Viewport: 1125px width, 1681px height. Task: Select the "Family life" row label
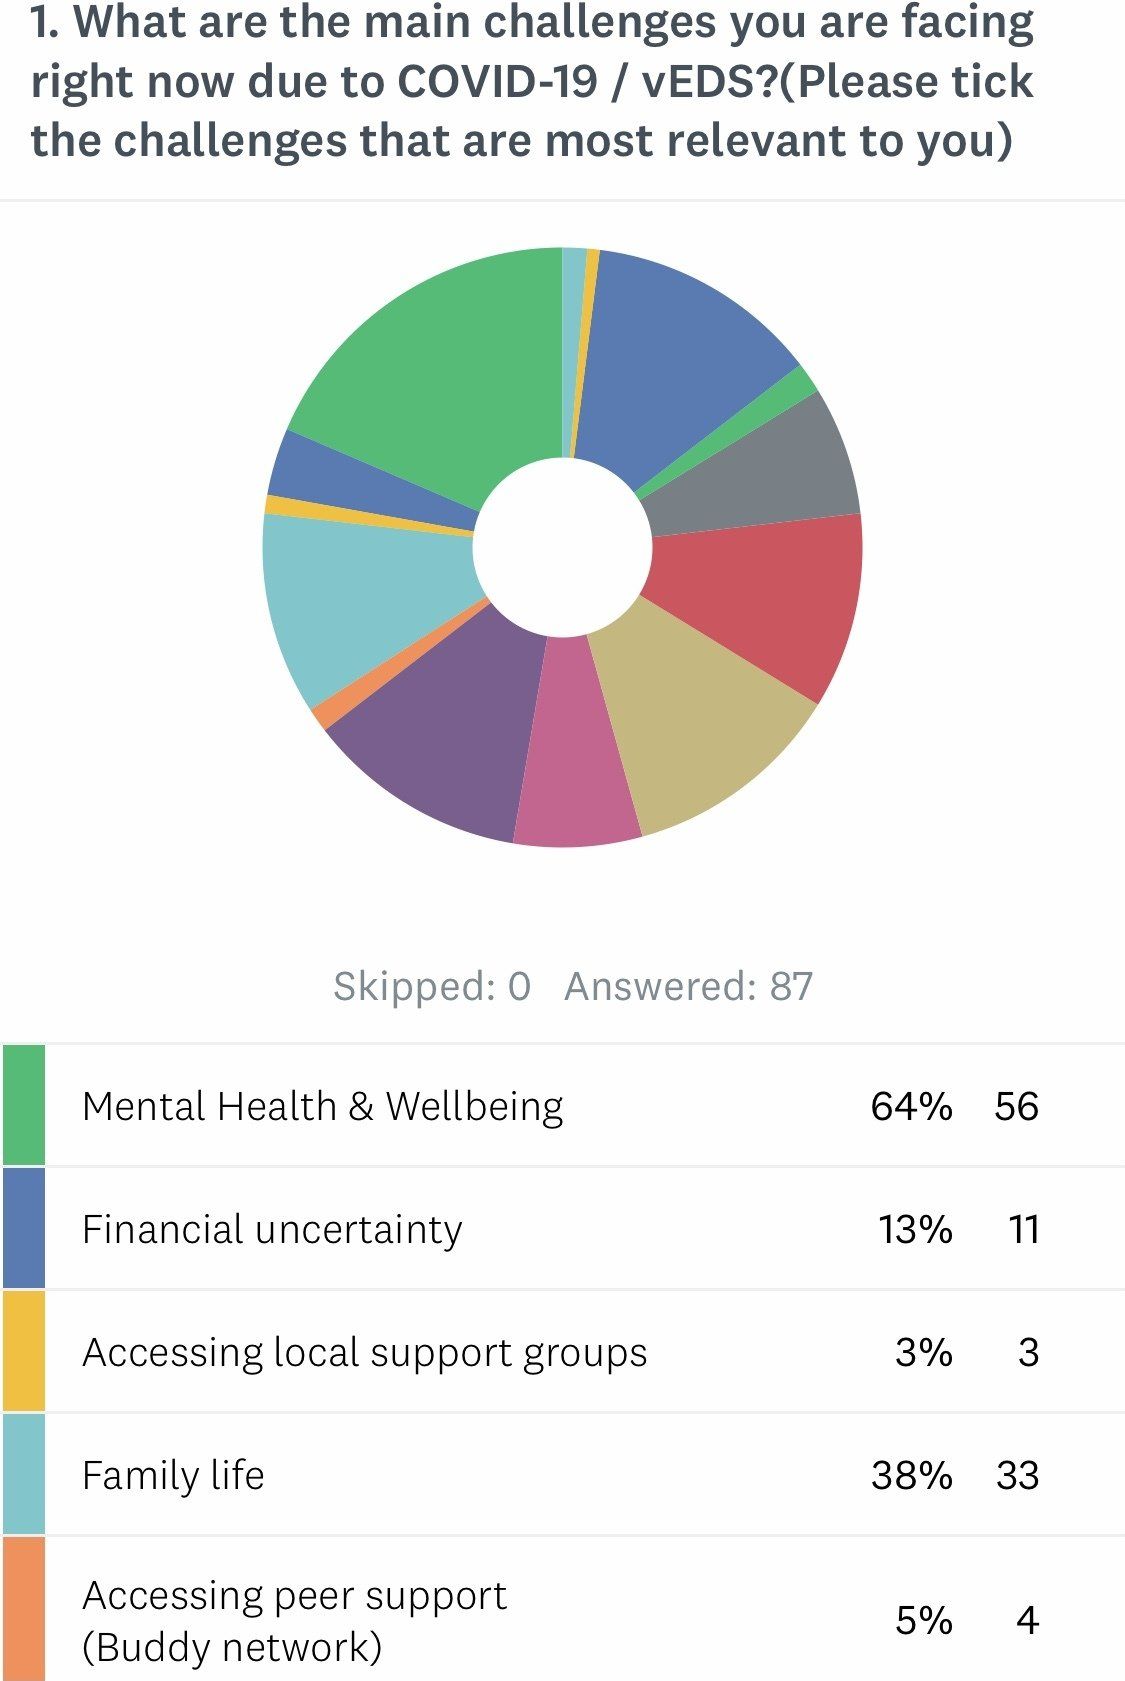(x=173, y=1475)
